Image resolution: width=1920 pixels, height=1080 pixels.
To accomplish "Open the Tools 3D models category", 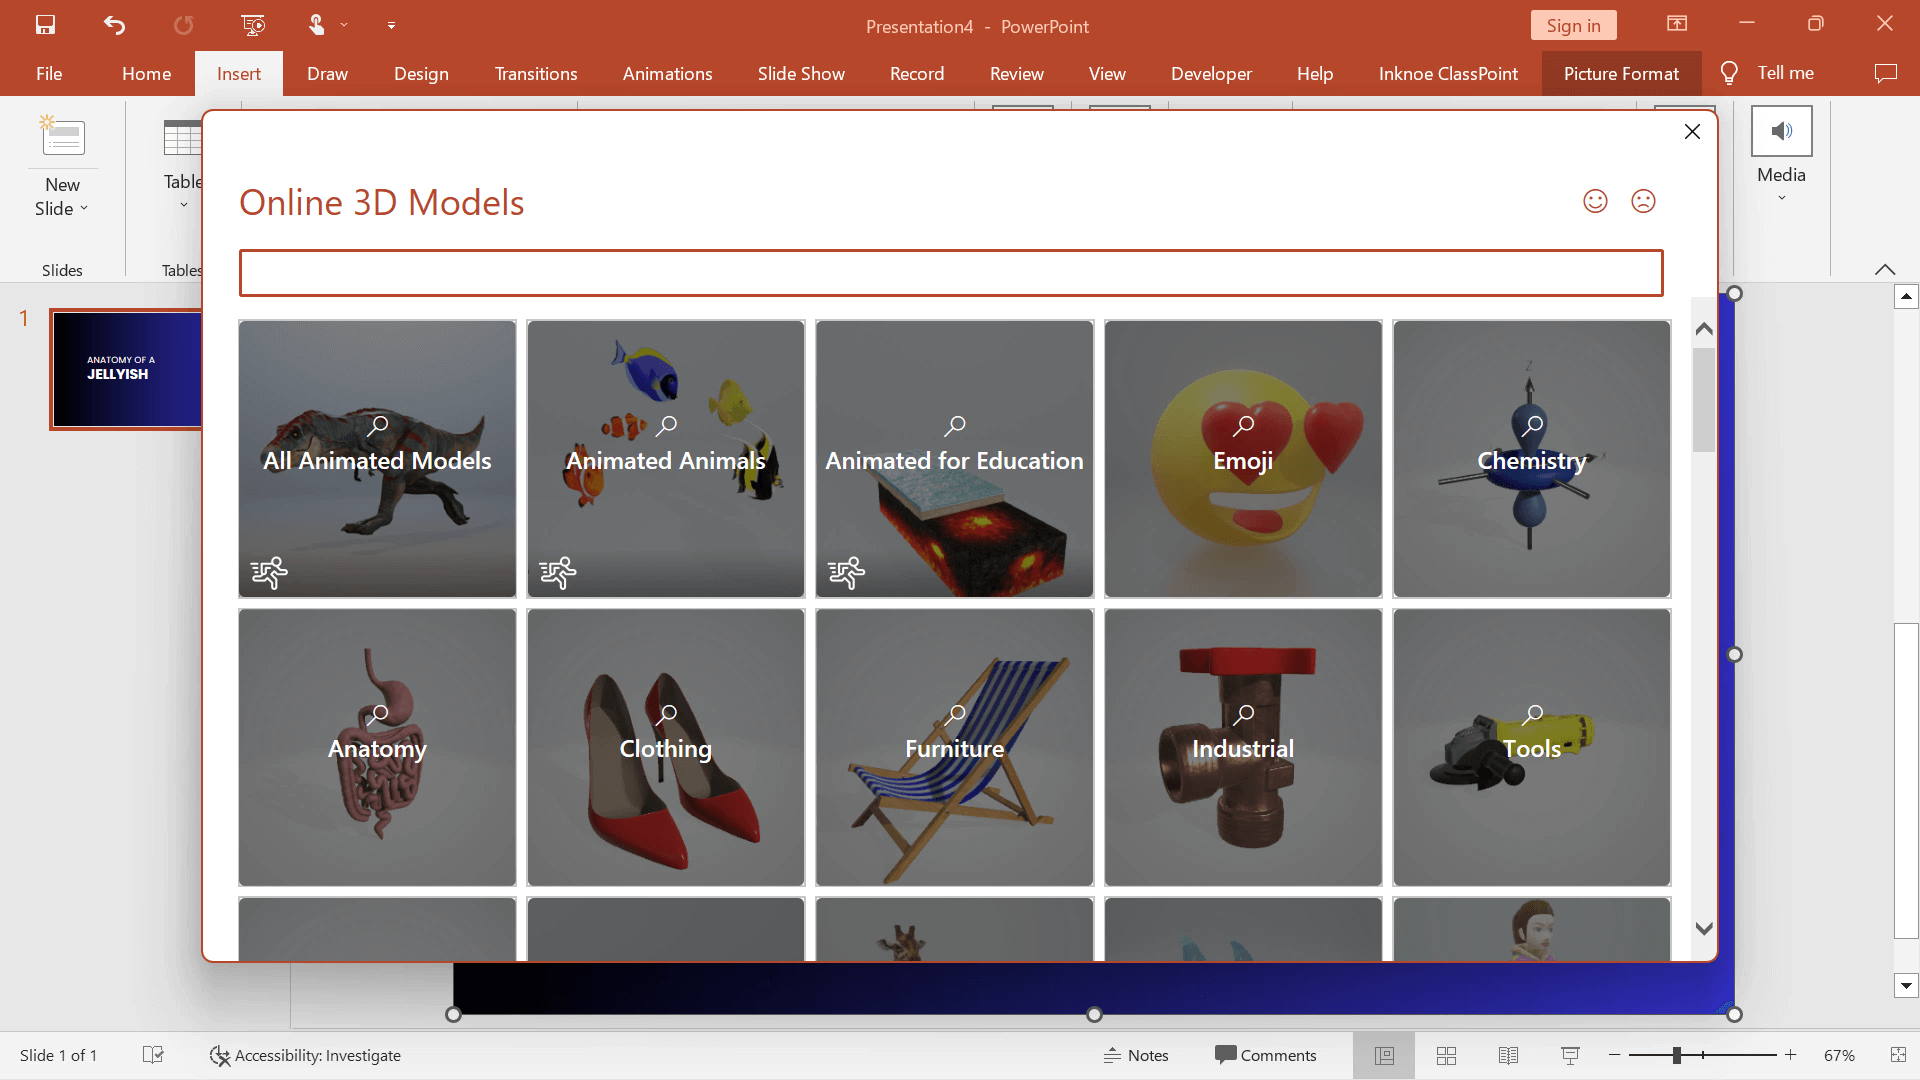I will 1531,748.
